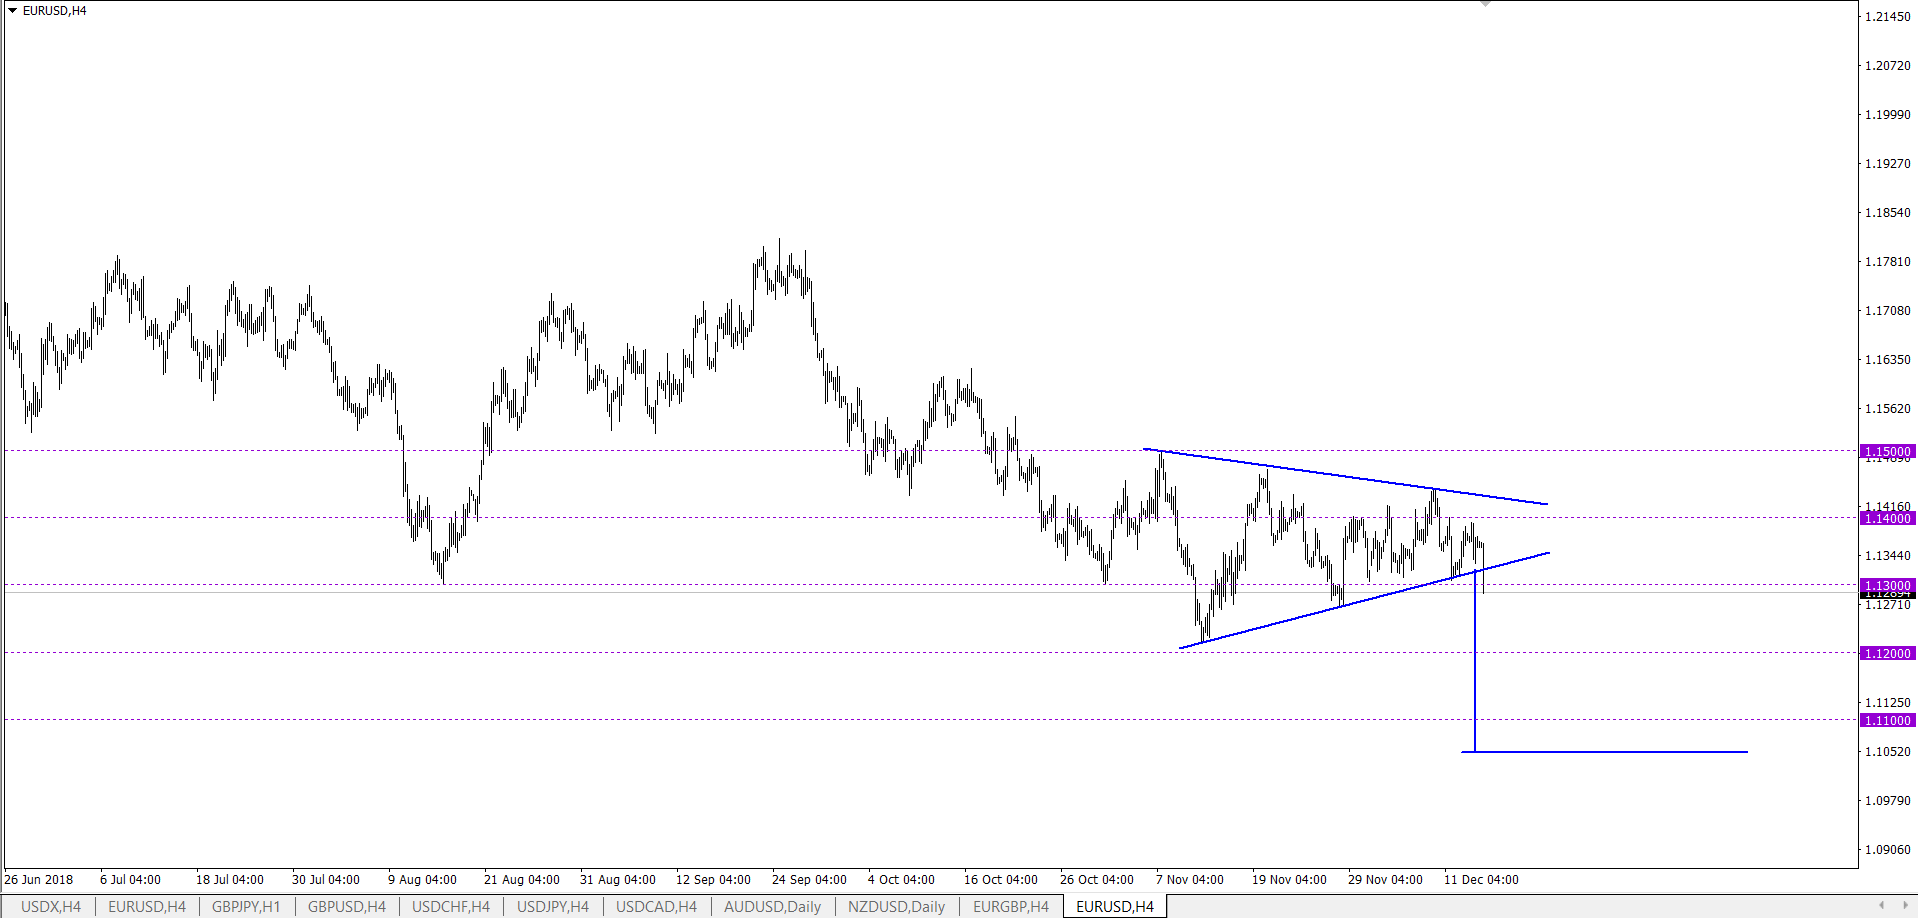The image size is (1918, 918).
Task: Select the 1.11000 horizontal level label
Action: click(1887, 720)
